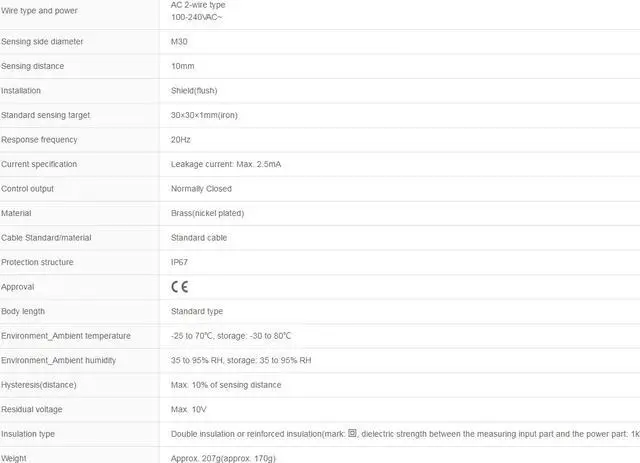640x463 pixels.
Task: Click the double insulation square mark icon
Action: click(x=352, y=433)
